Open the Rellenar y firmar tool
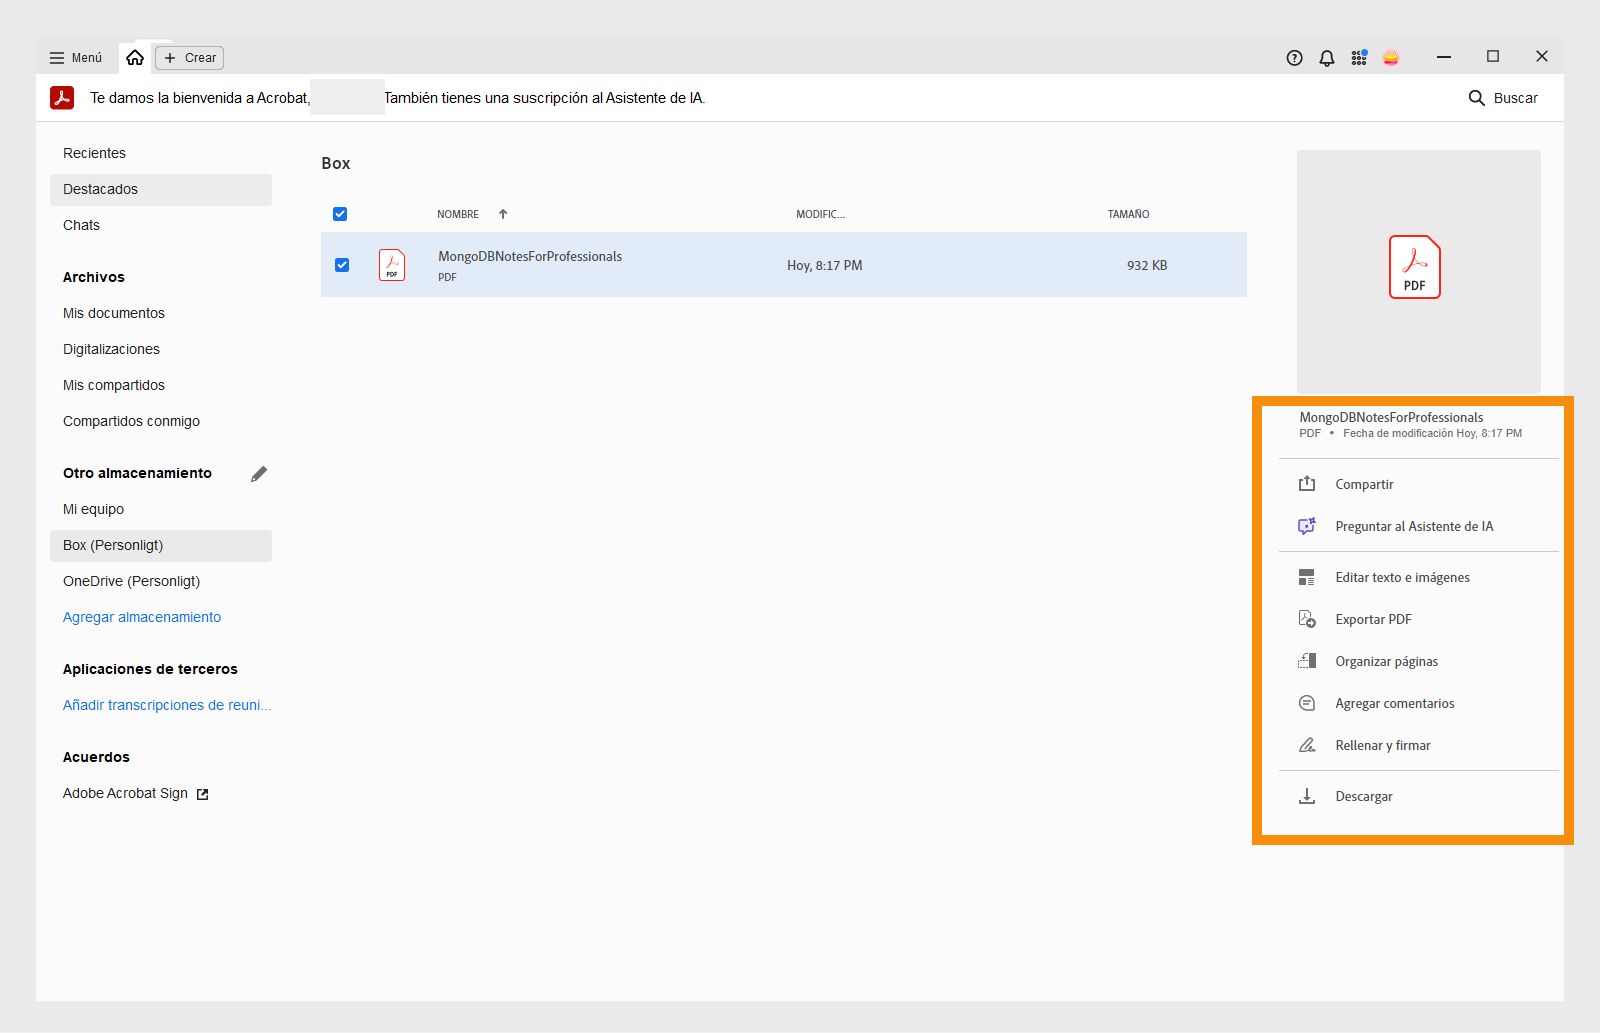This screenshot has width=1600, height=1033. click(1383, 745)
